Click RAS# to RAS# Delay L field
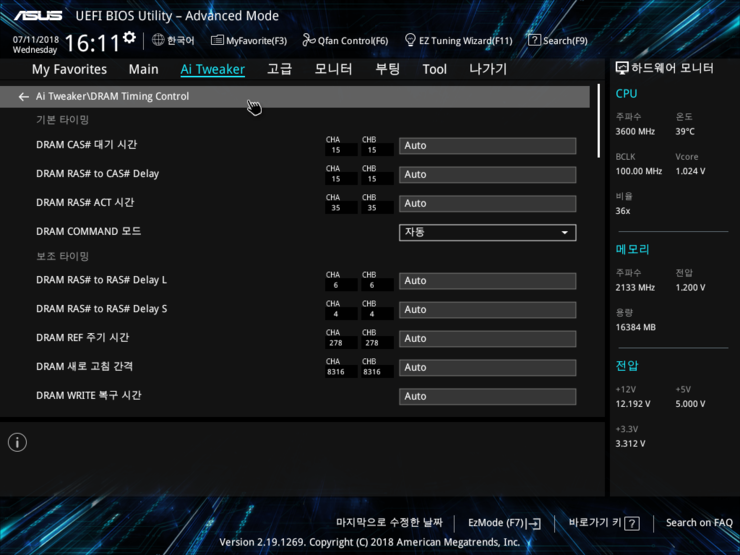Image resolution: width=740 pixels, height=555 pixels. (x=488, y=281)
